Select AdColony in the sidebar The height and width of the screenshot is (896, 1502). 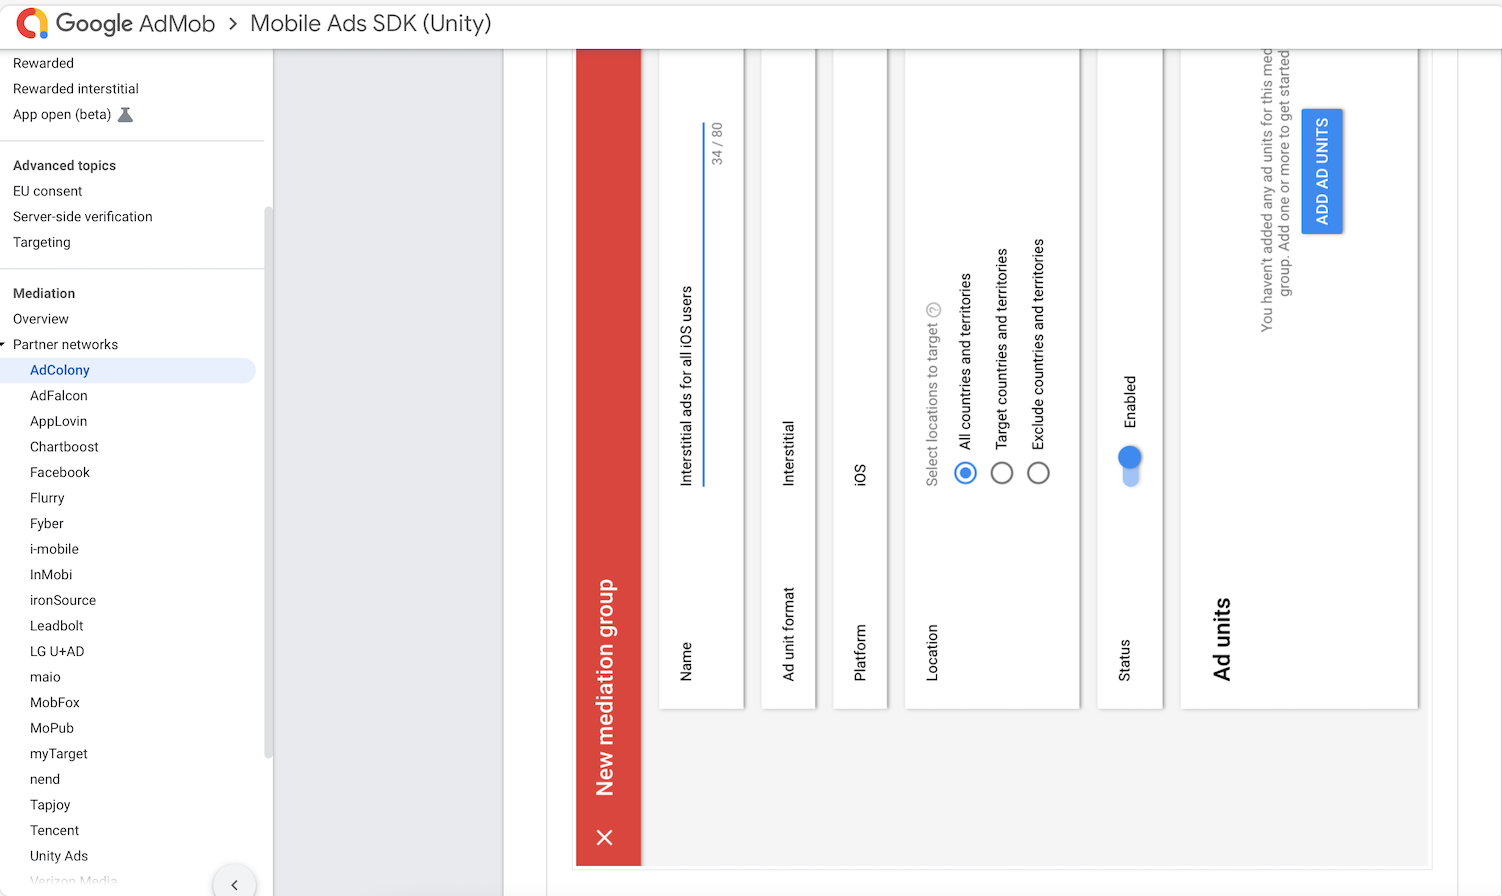[59, 369]
